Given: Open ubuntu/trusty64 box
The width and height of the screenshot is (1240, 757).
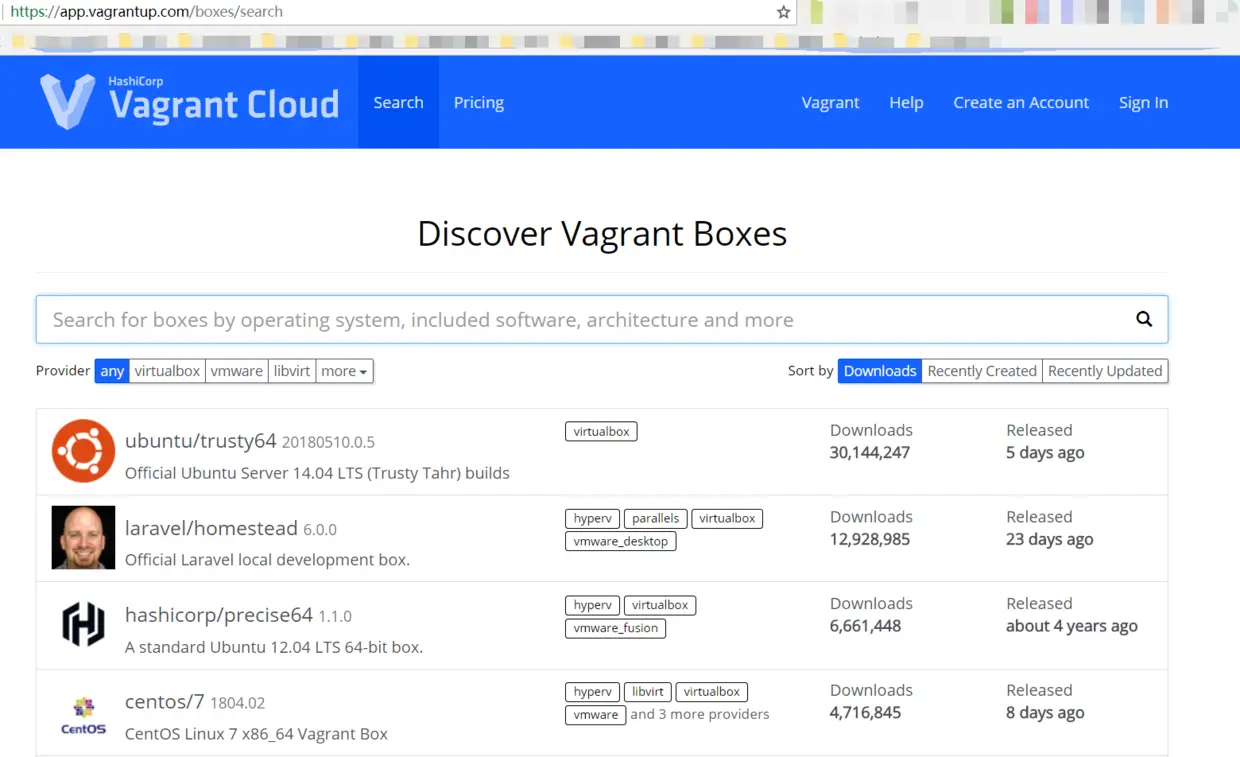Looking at the screenshot, I should (x=200, y=440).
